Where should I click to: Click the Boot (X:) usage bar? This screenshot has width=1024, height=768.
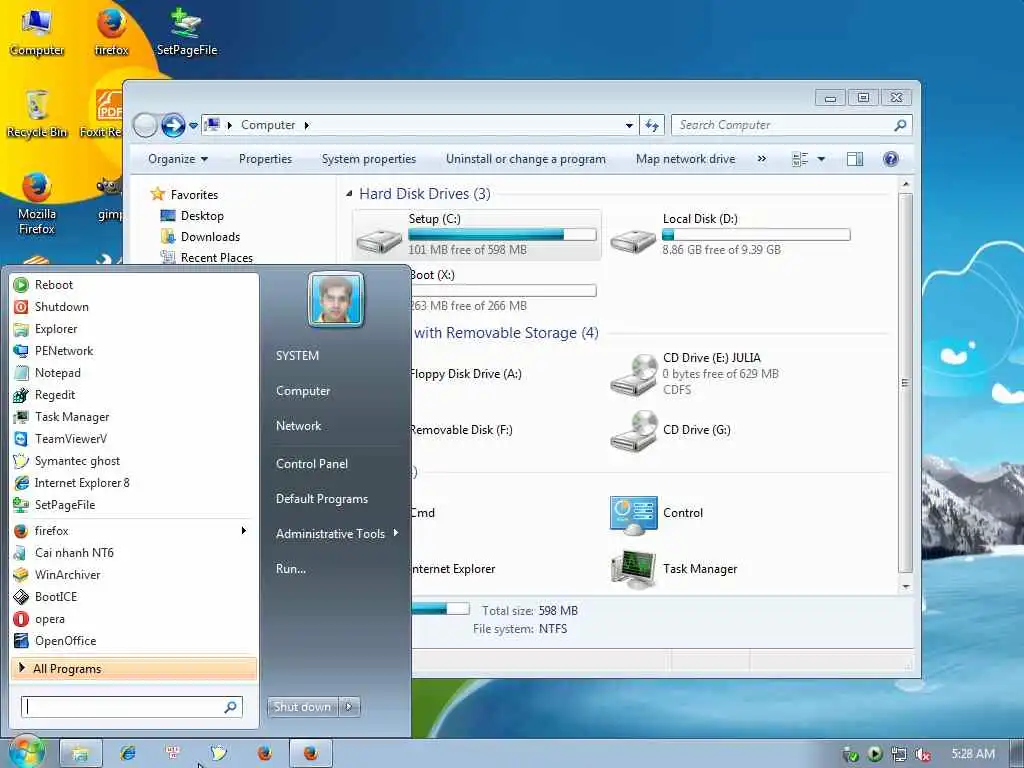pyautogui.click(x=503, y=291)
